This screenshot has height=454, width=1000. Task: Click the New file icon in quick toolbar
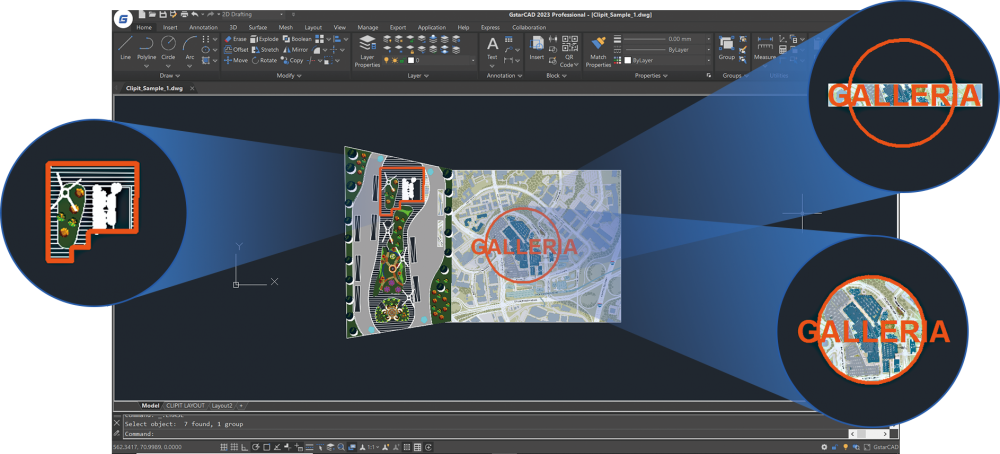coord(142,14)
